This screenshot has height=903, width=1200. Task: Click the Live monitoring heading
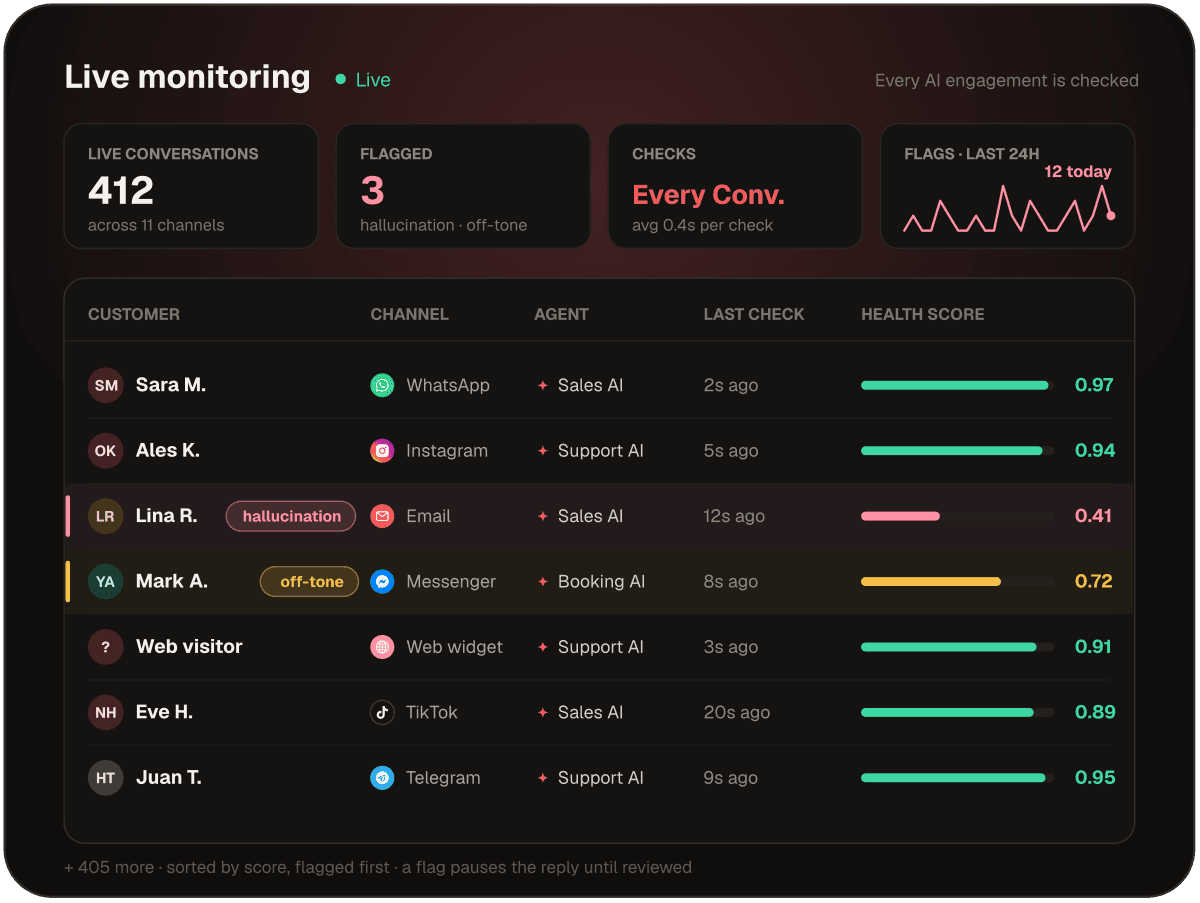tap(188, 77)
